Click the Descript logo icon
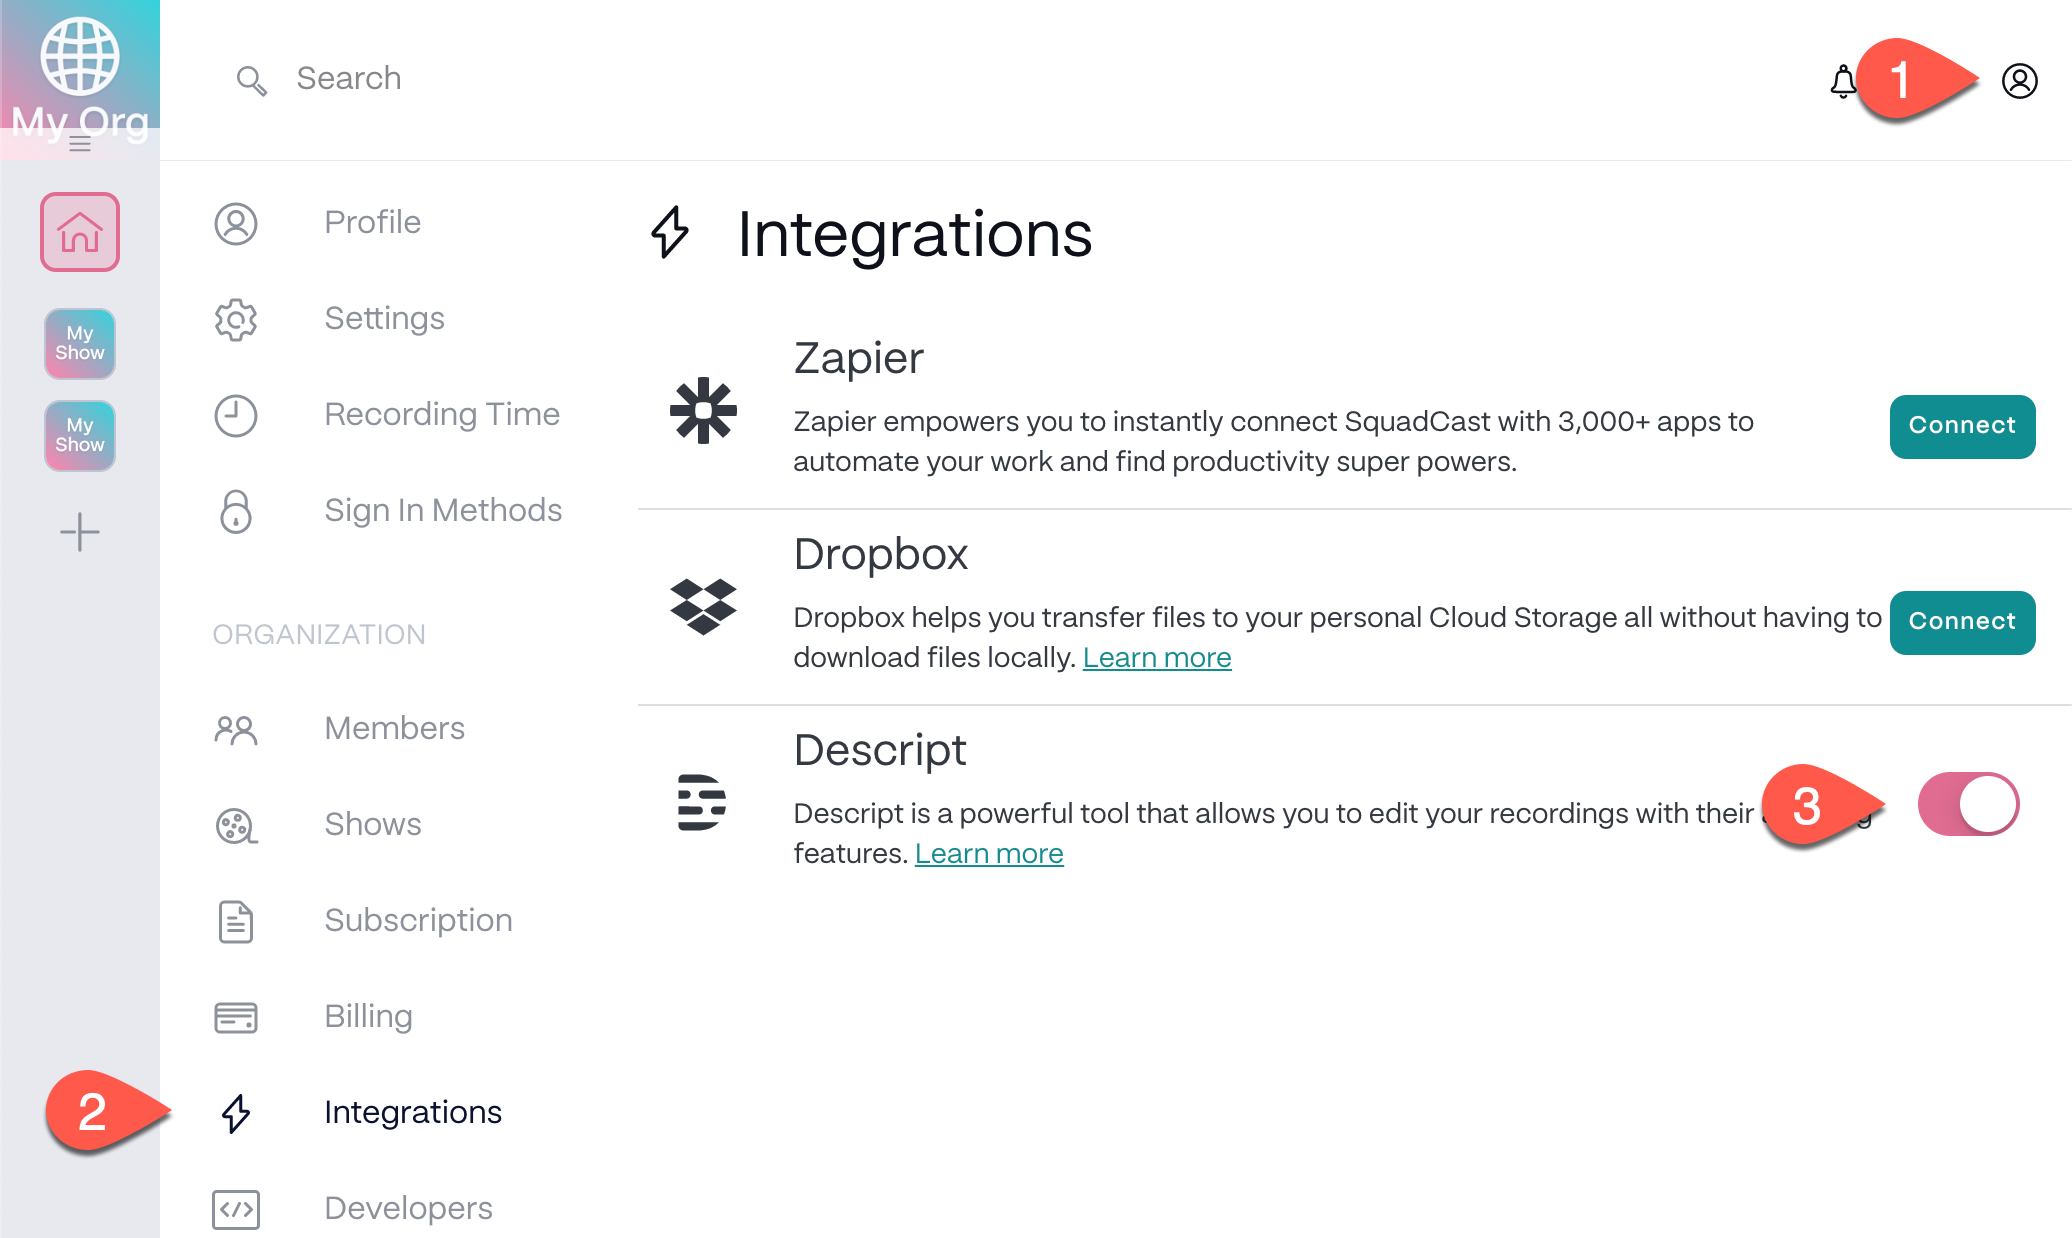Screen dimensions: 2072x1238 pyautogui.click(x=701, y=802)
